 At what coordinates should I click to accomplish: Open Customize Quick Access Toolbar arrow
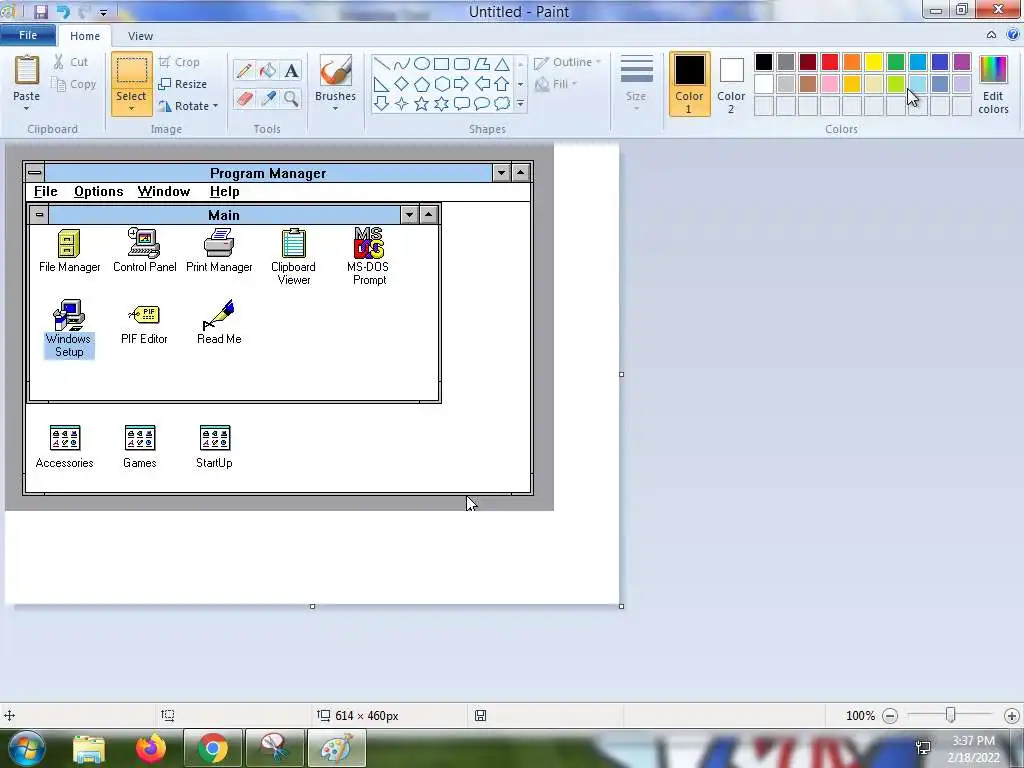click(x=103, y=12)
